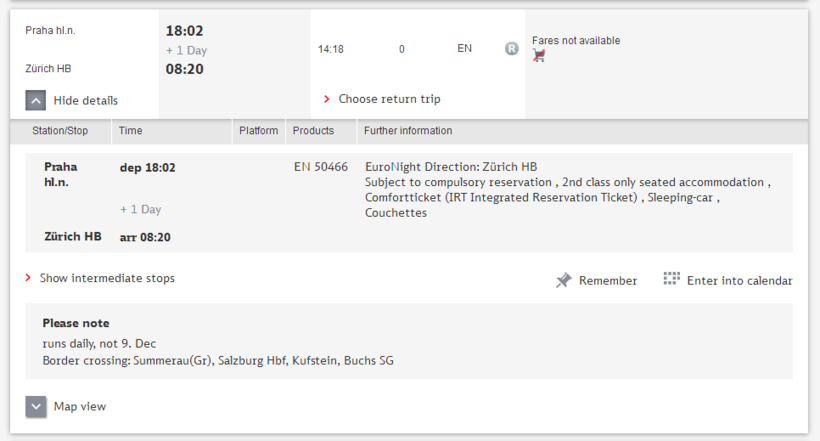This screenshot has height=441, width=820.
Task: Click the pushpin Remember icon
Action: pyautogui.click(x=564, y=280)
